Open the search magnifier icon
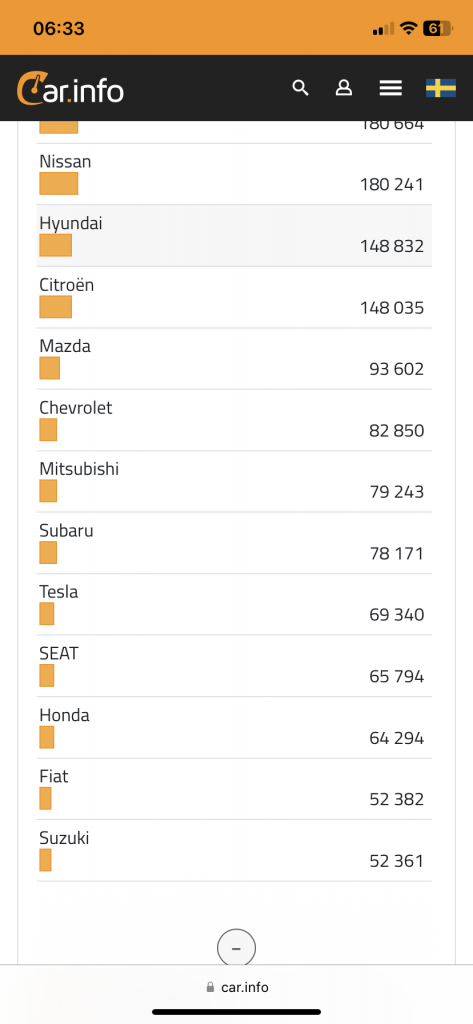473x1024 pixels. click(300, 88)
